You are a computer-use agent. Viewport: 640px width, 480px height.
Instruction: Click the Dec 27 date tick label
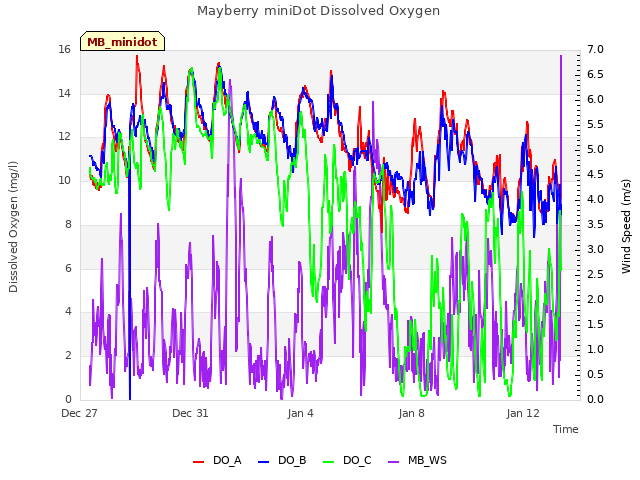(x=79, y=413)
